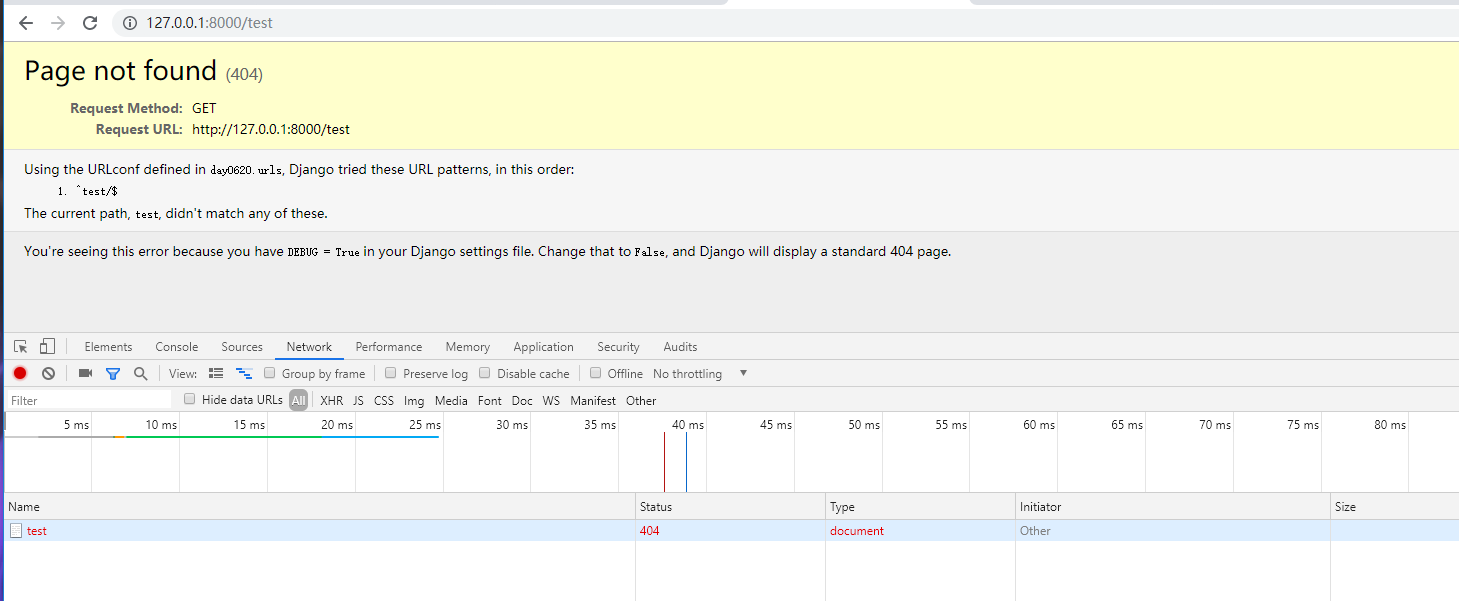Tick the Disable cache checkbox
Screen dimensions: 1459x601
point(485,373)
